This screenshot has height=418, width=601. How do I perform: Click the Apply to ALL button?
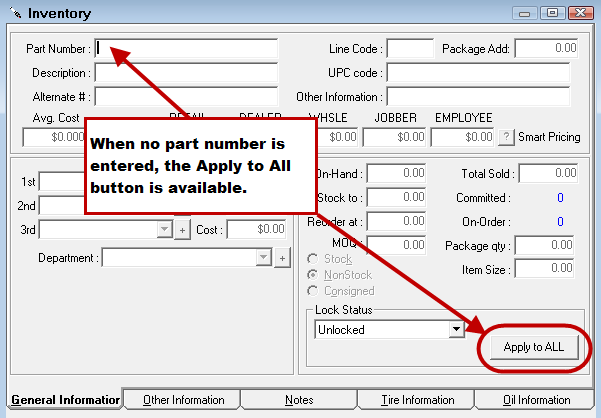pyautogui.click(x=534, y=347)
